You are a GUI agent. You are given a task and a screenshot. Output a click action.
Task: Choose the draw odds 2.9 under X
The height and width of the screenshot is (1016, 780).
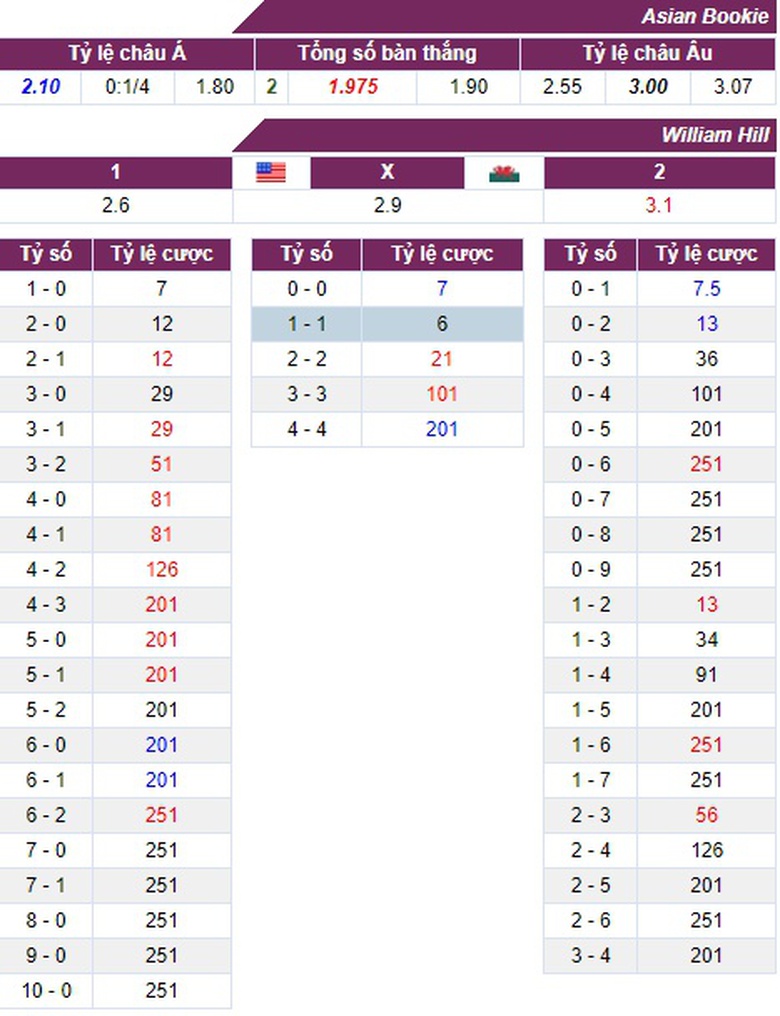(388, 206)
